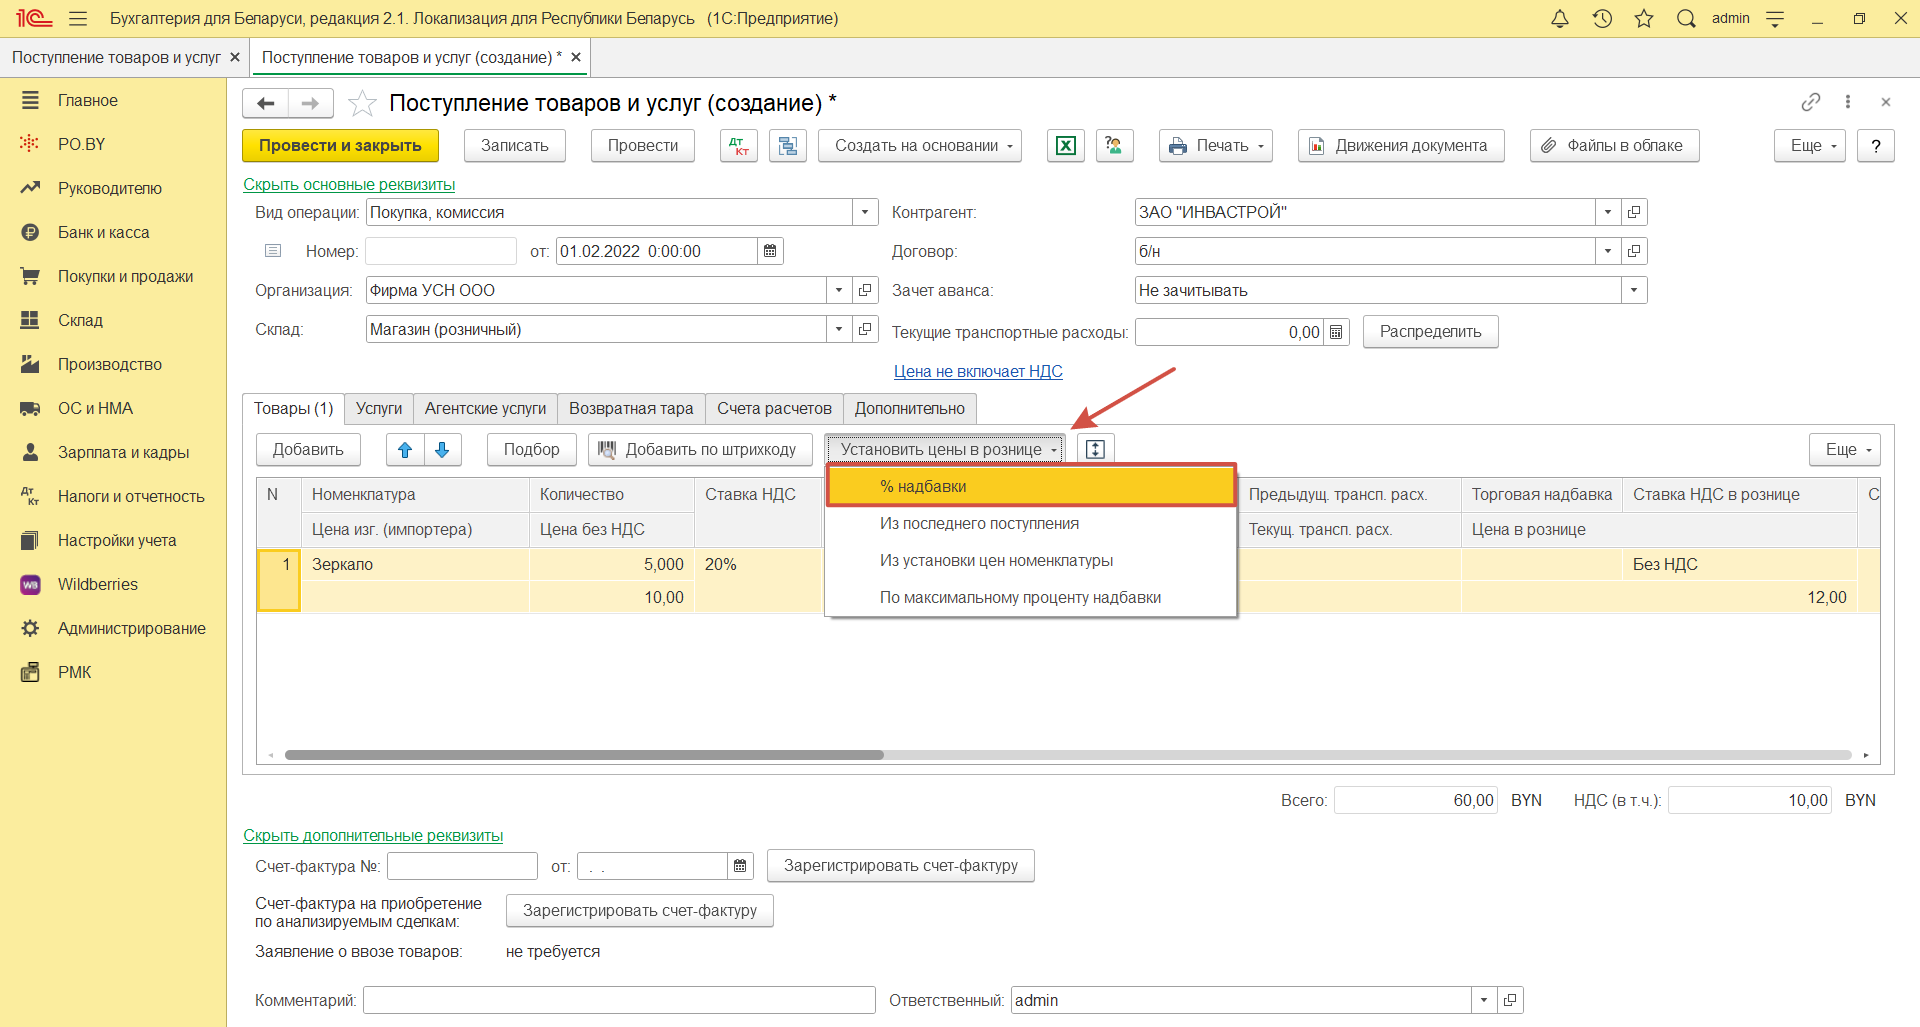Click the Дт/Кт postings icon
1920x1027 pixels.
(738, 146)
